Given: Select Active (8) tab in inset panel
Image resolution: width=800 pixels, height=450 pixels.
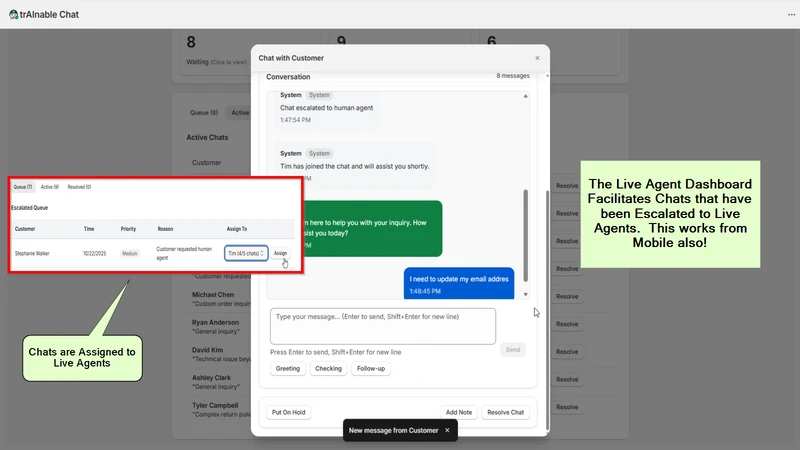Looking at the screenshot, I should [50, 187].
